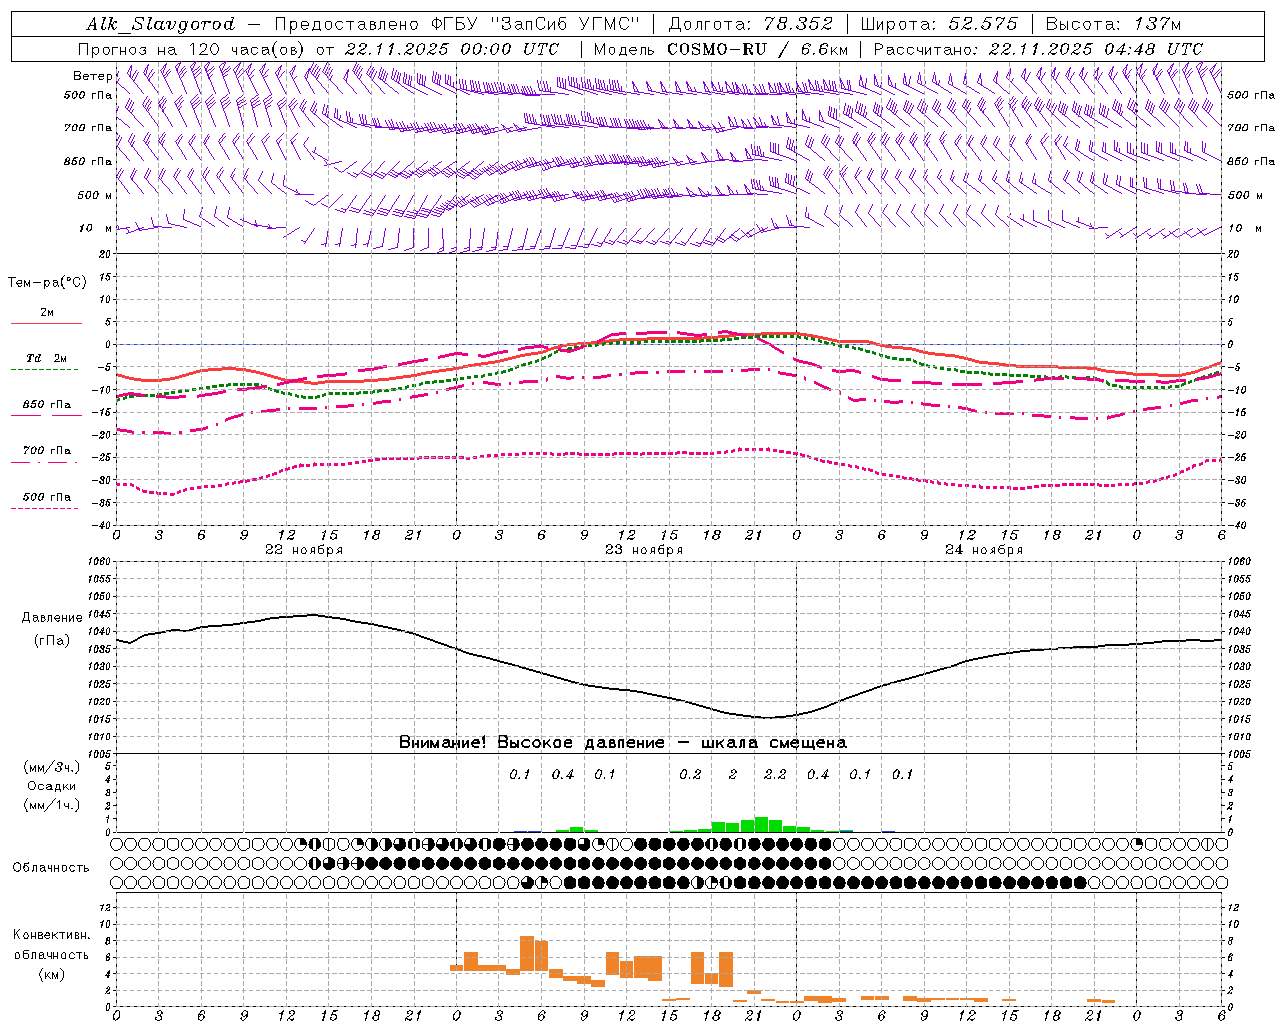Click the warning 'Внимание! Высокое давление — шкала смещена'
The height and width of the screenshot is (1024, 1280).
tap(623, 743)
